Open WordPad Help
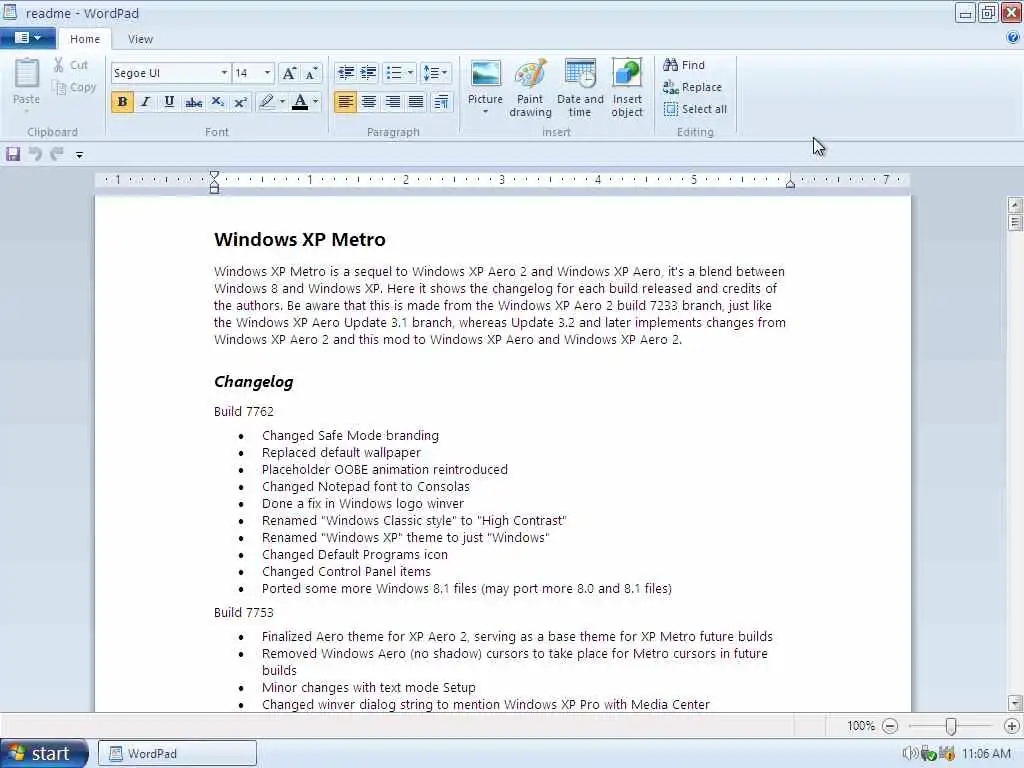The height and width of the screenshot is (768, 1024). pos(1014,38)
